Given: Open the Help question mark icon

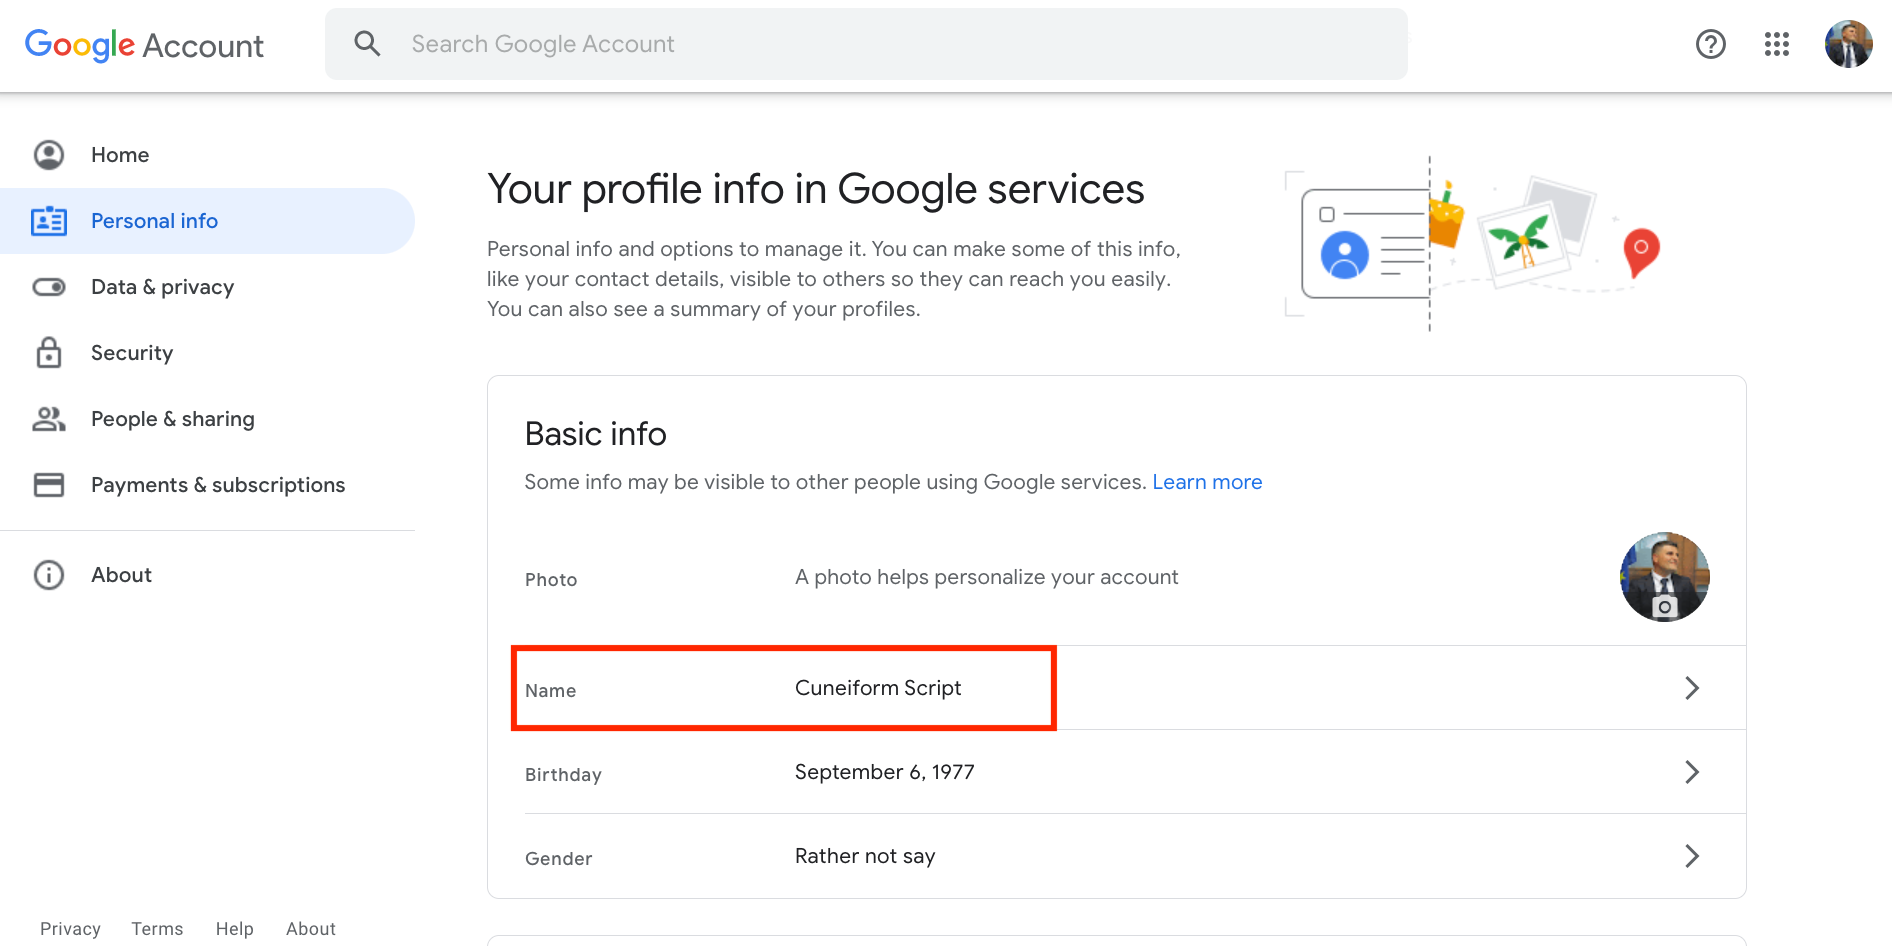Looking at the screenshot, I should tap(1710, 44).
